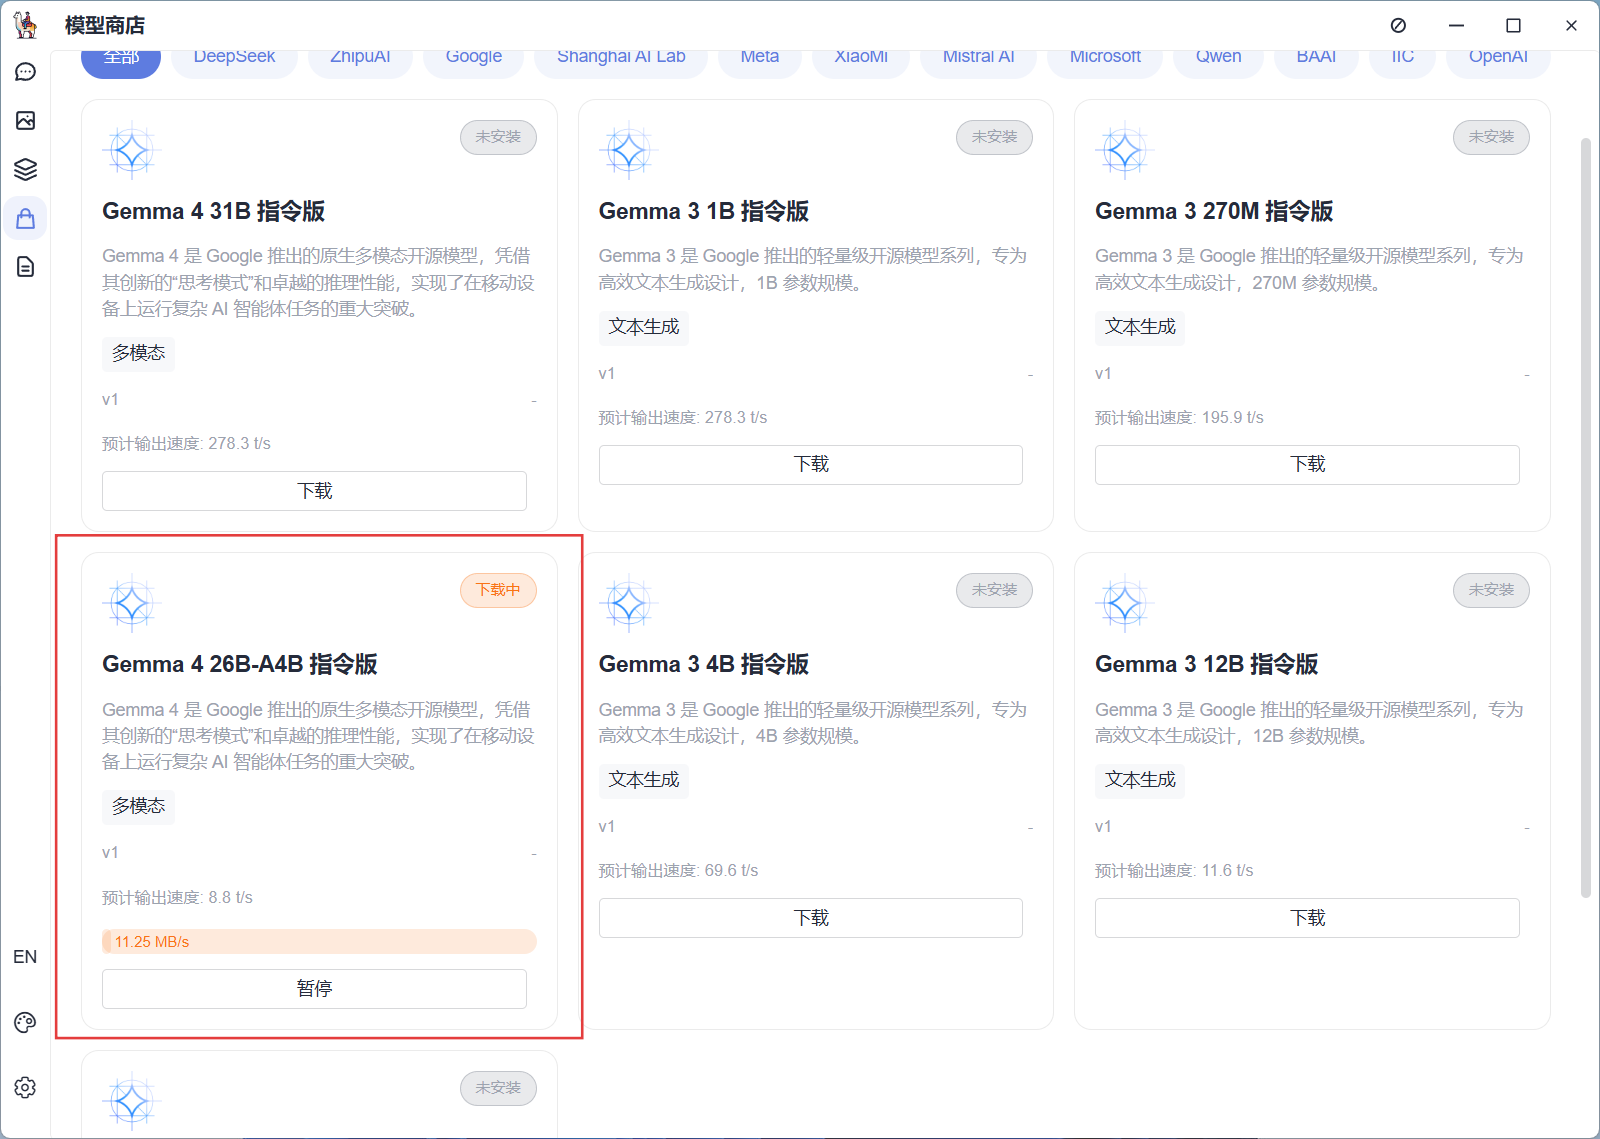The height and width of the screenshot is (1139, 1600).
Task: Click the Gemma 4 31B model icon
Action: pos(131,151)
